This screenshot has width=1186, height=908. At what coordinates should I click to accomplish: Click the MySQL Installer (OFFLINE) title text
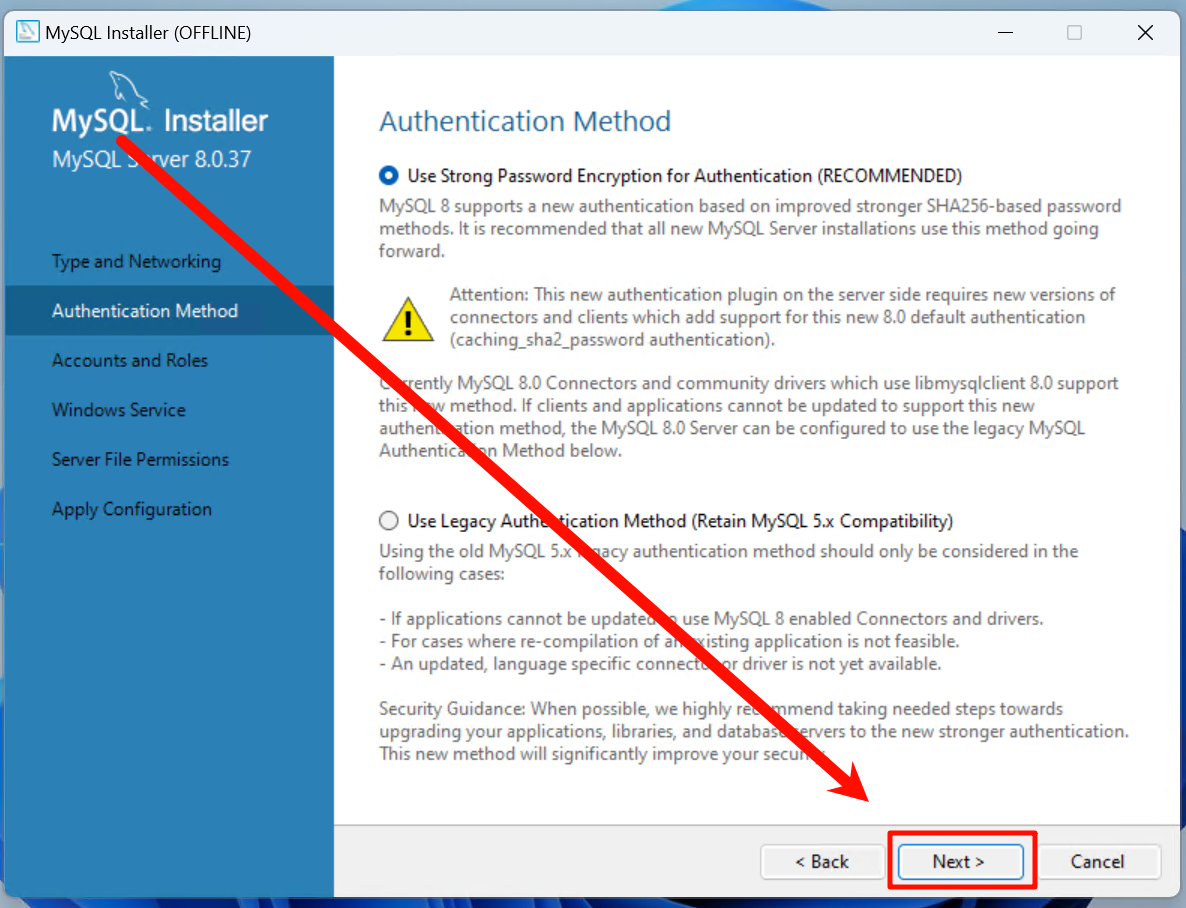(x=148, y=33)
